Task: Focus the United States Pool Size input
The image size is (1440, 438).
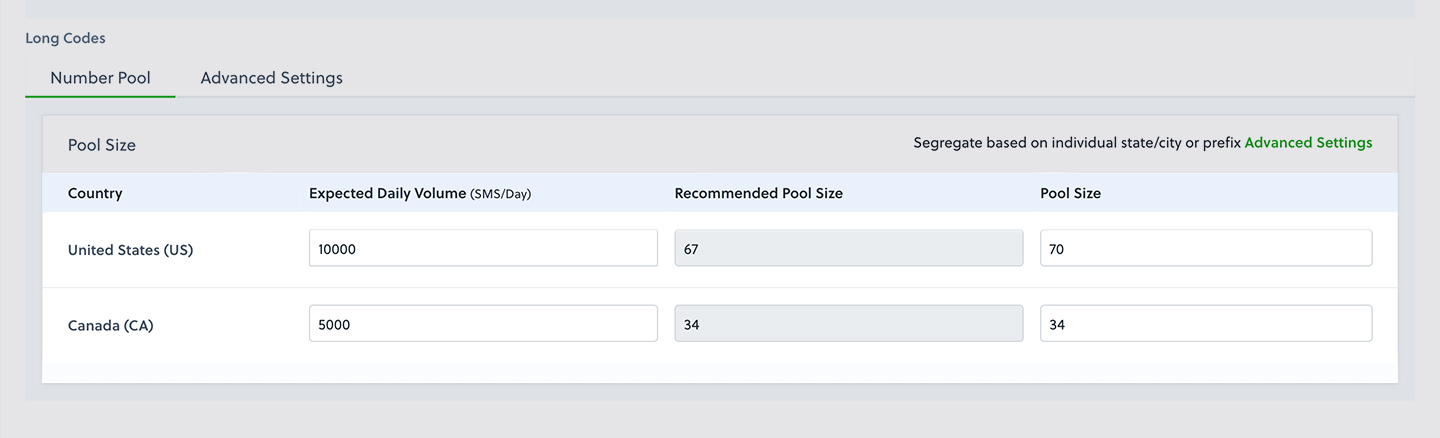Action: click(1205, 249)
